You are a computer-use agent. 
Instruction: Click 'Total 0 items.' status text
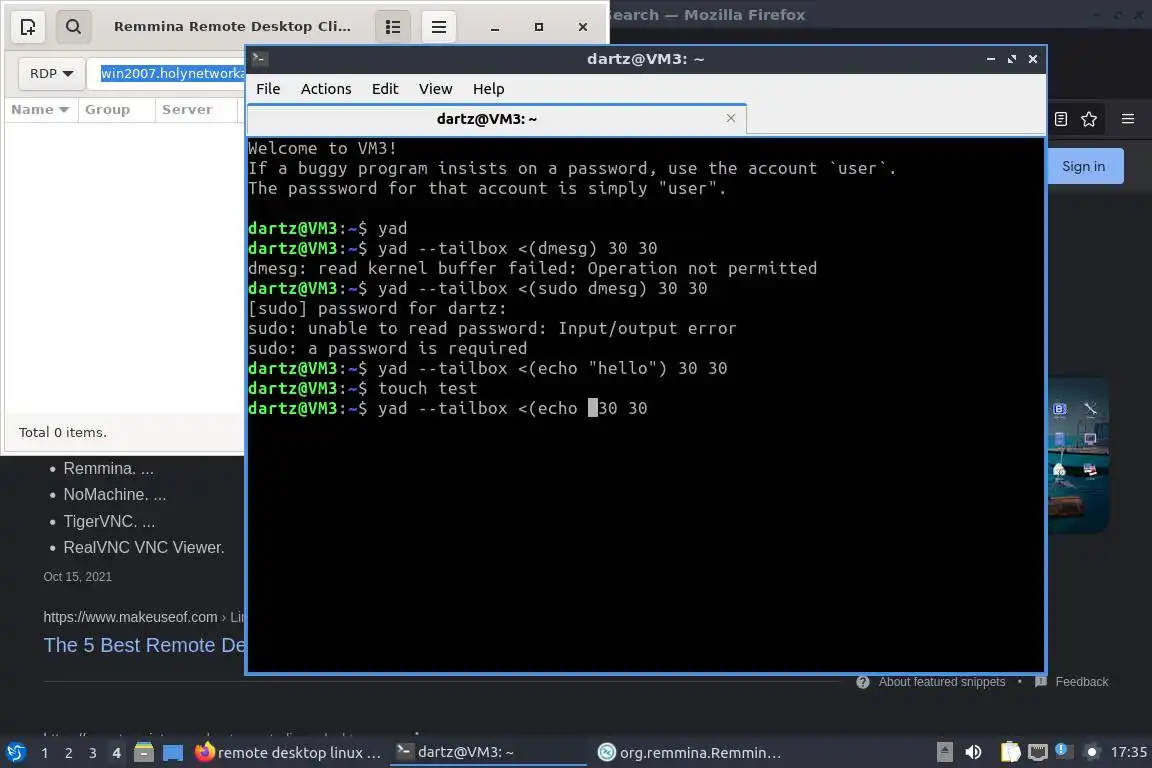62,433
